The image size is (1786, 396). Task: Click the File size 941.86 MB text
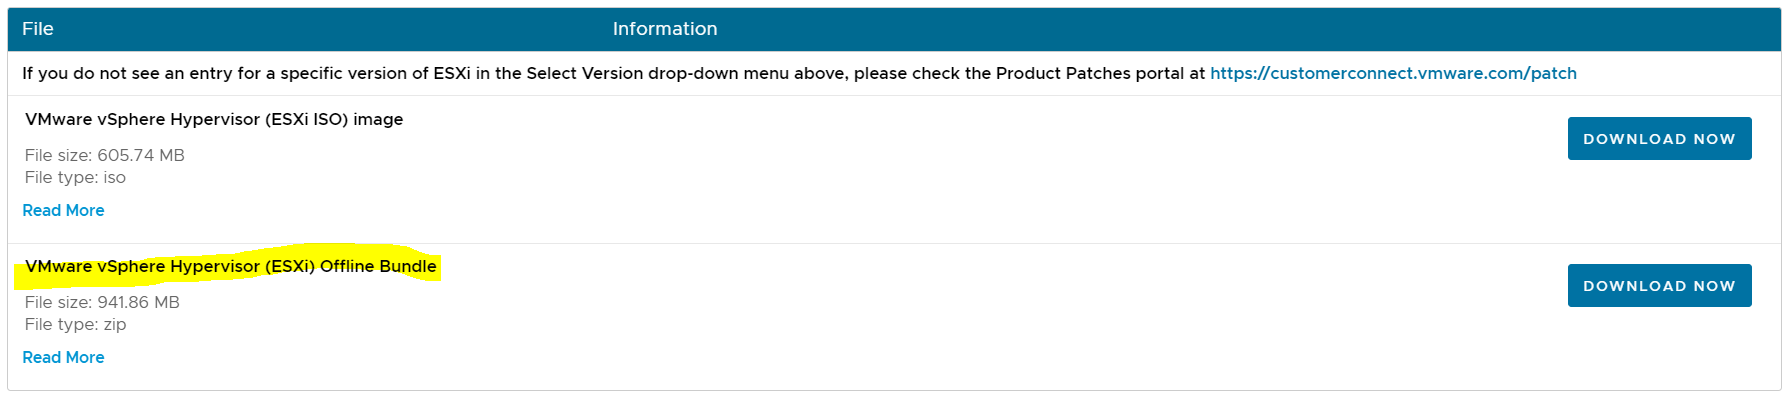point(102,302)
